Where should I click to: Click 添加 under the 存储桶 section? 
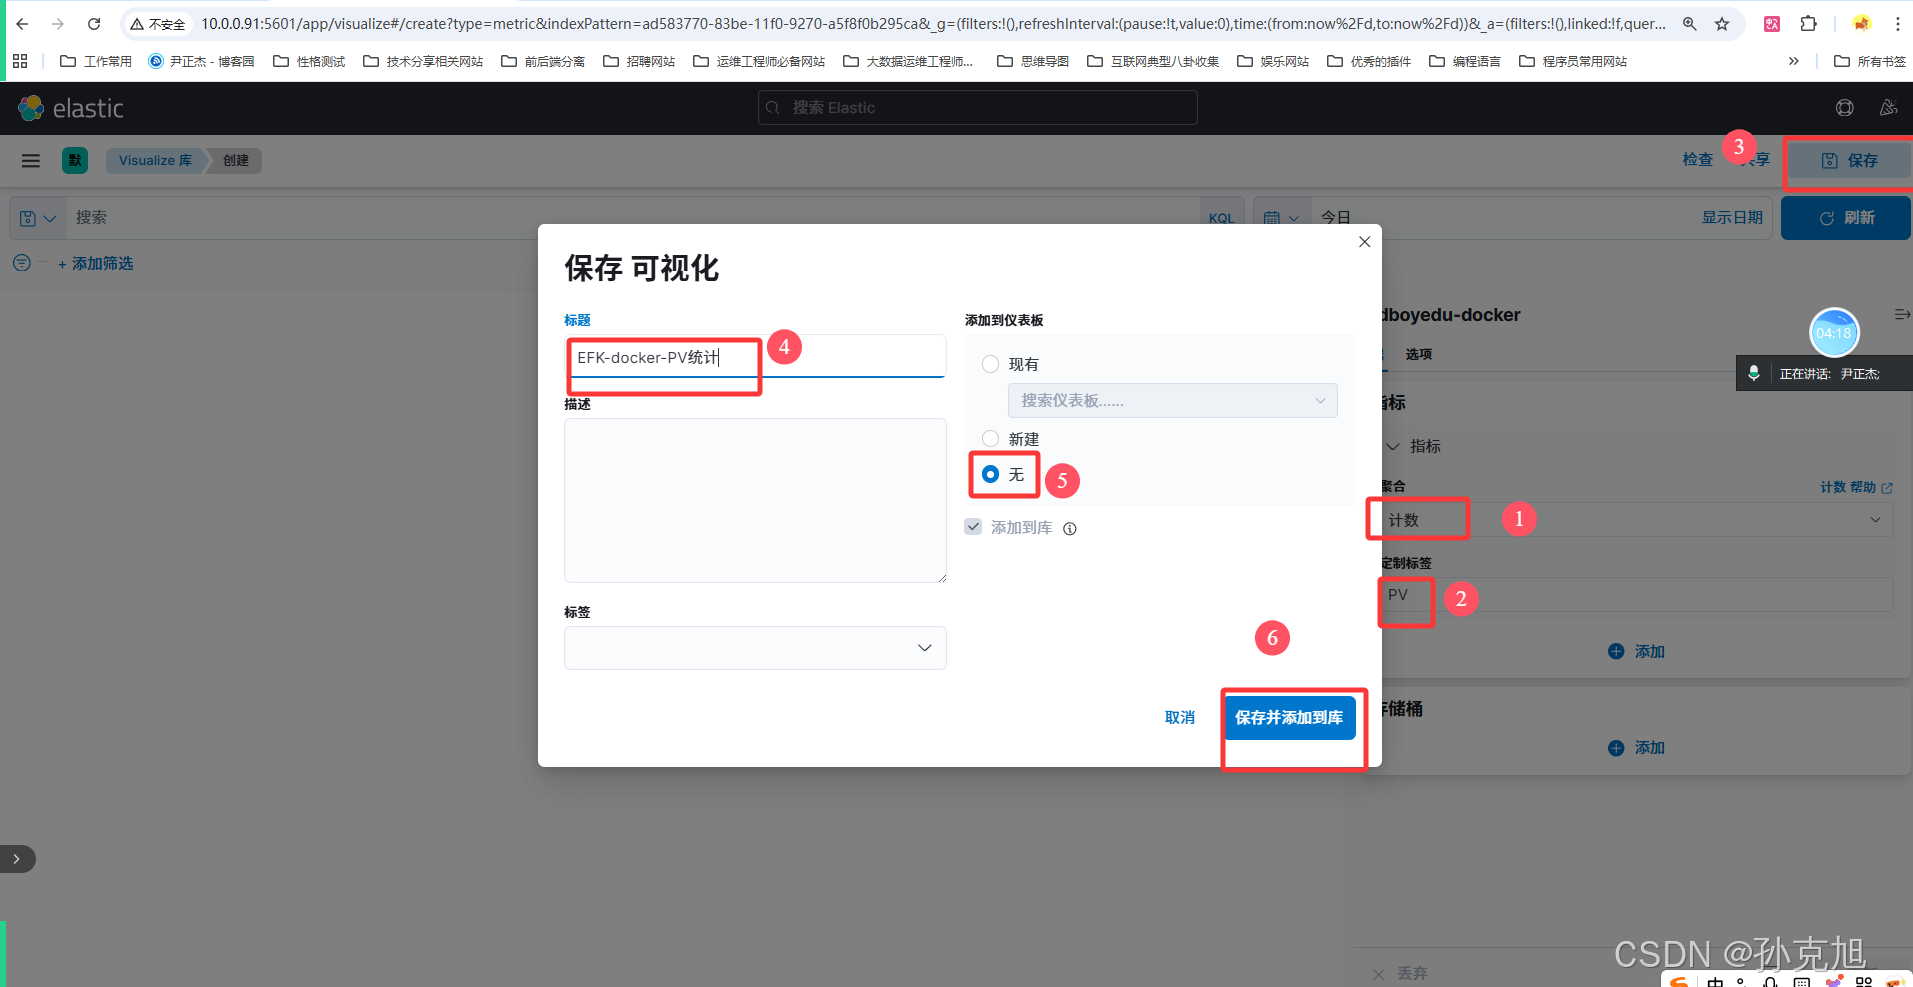(x=1637, y=748)
